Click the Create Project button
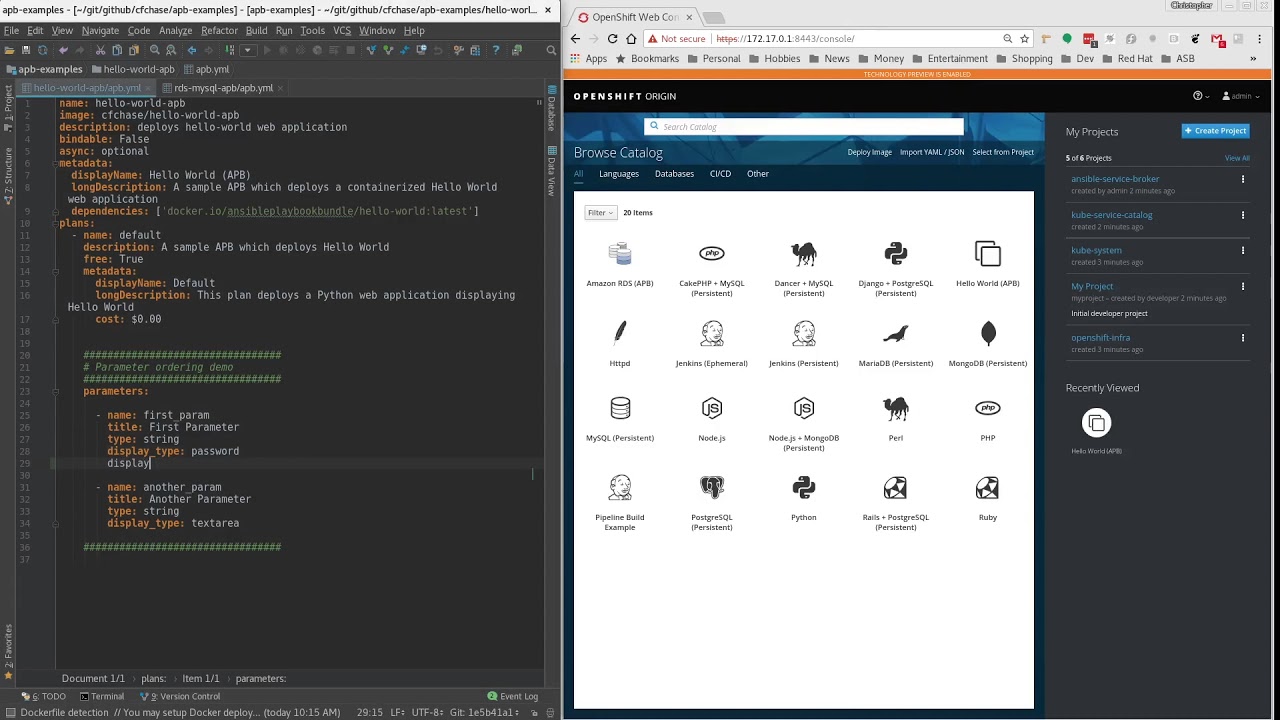Image resolution: width=1280 pixels, height=720 pixels. (x=1216, y=131)
